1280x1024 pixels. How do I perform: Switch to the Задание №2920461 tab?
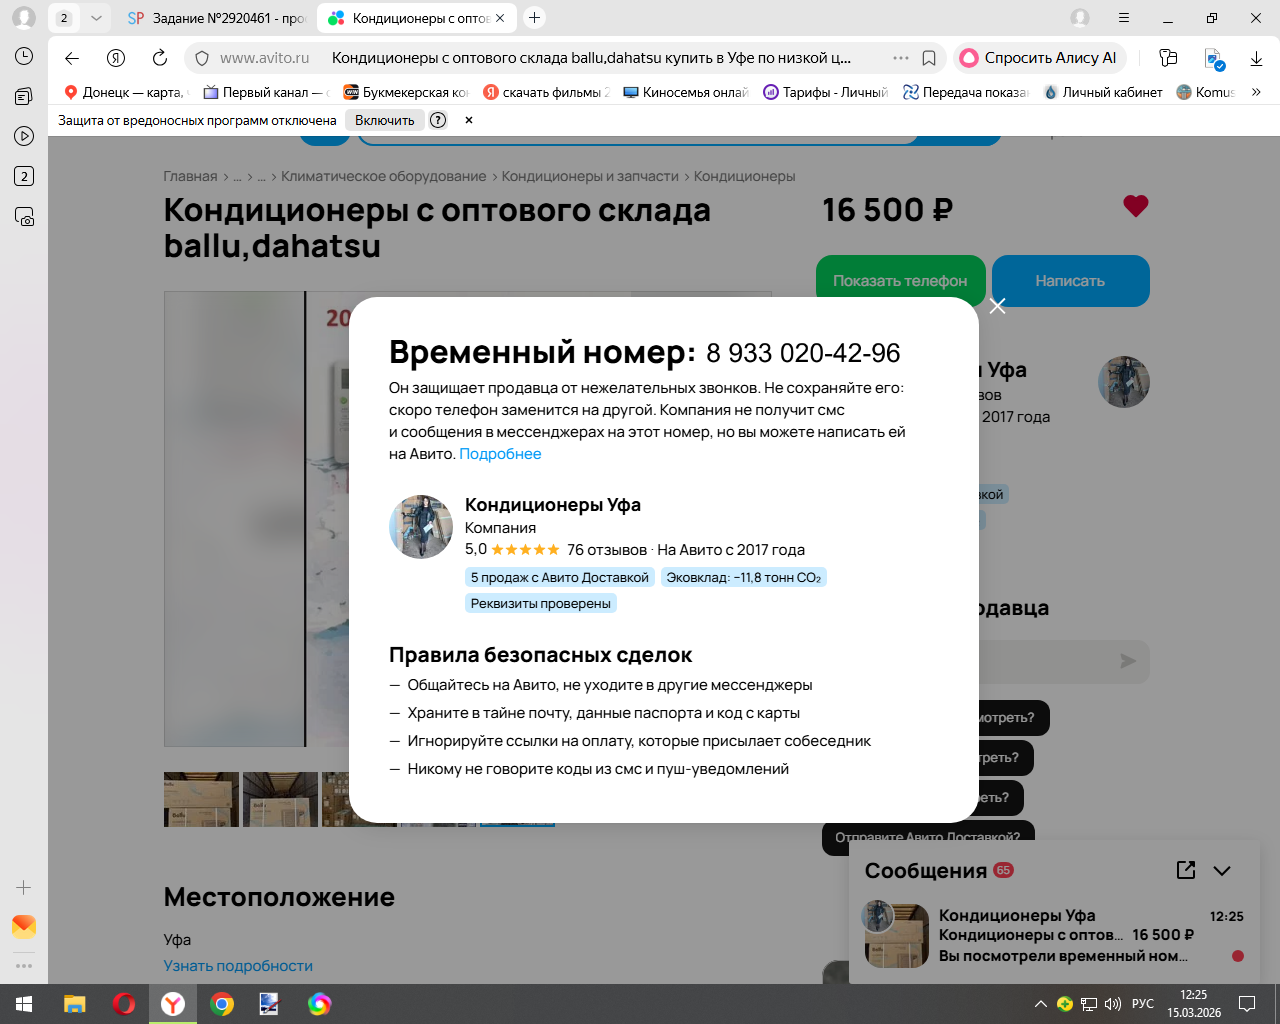pos(216,18)
